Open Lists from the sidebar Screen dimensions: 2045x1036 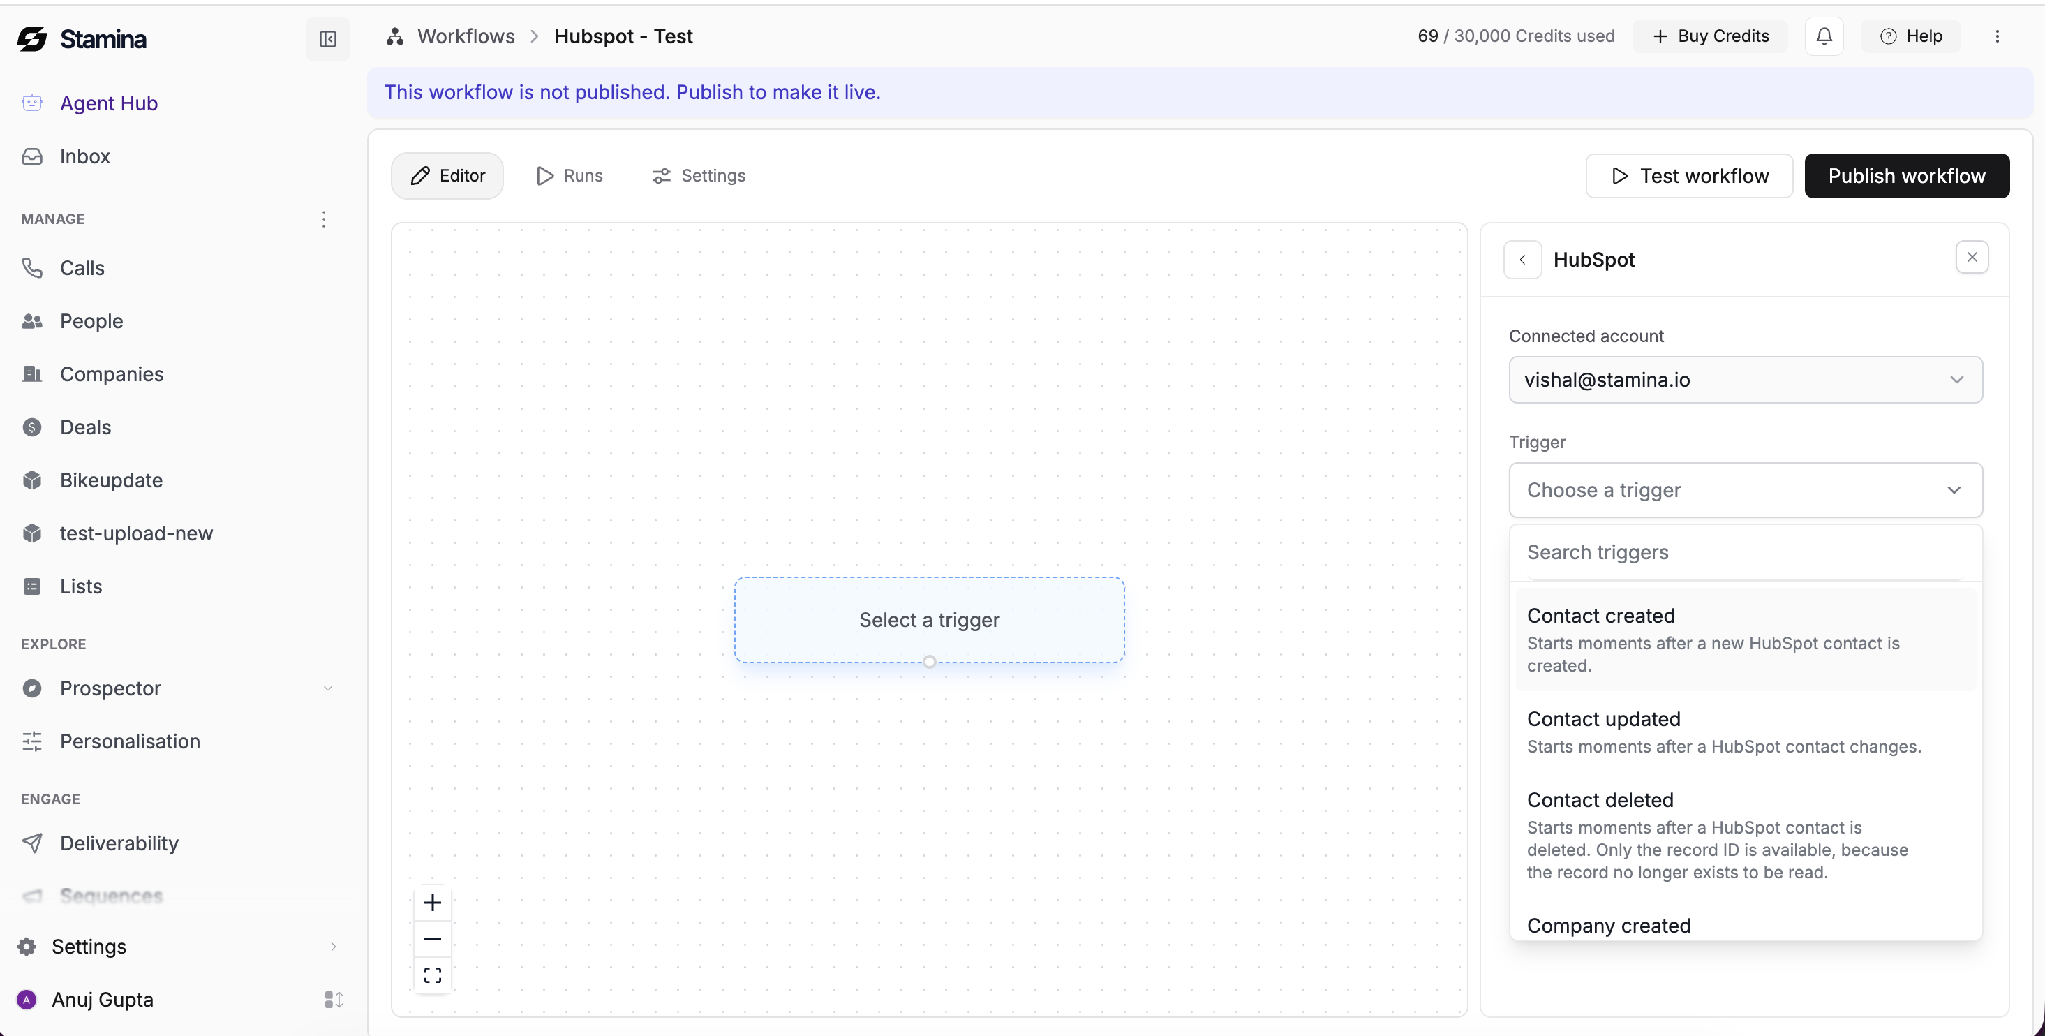click(x=81, y=586)
